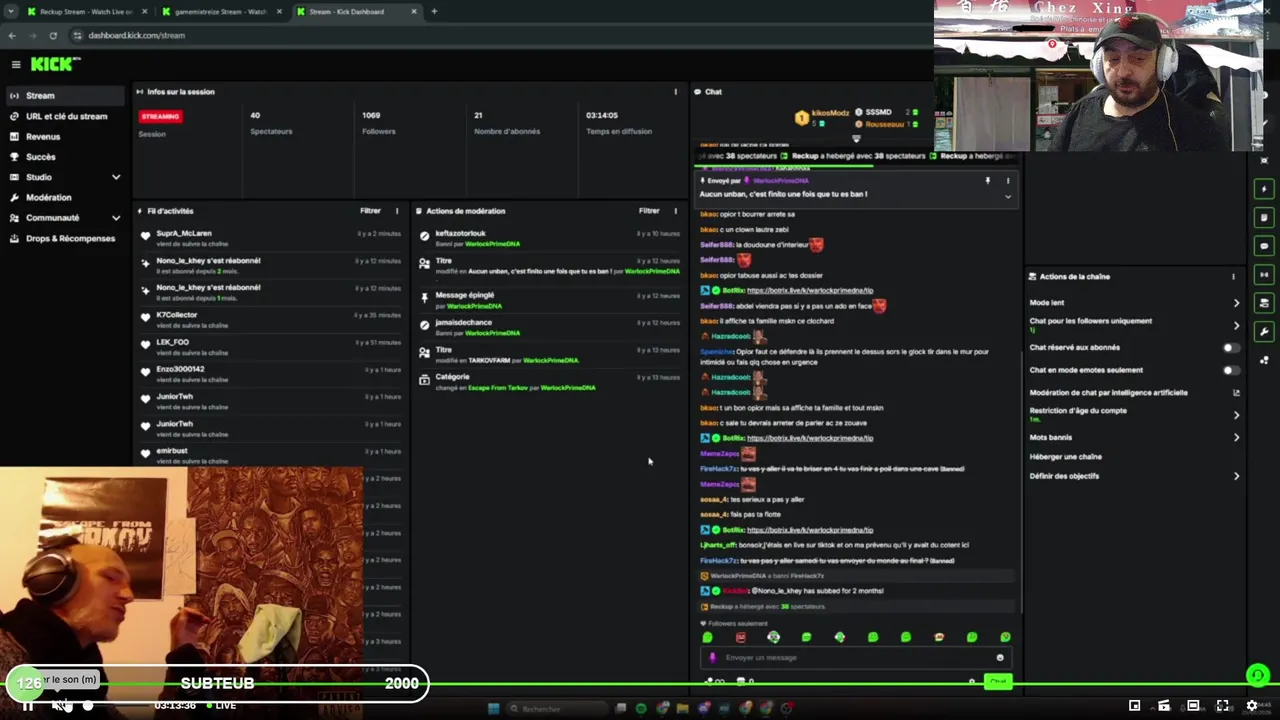Select Stream in the sidebar
The height and width of the screenshot is (720, 1280).
66,96
